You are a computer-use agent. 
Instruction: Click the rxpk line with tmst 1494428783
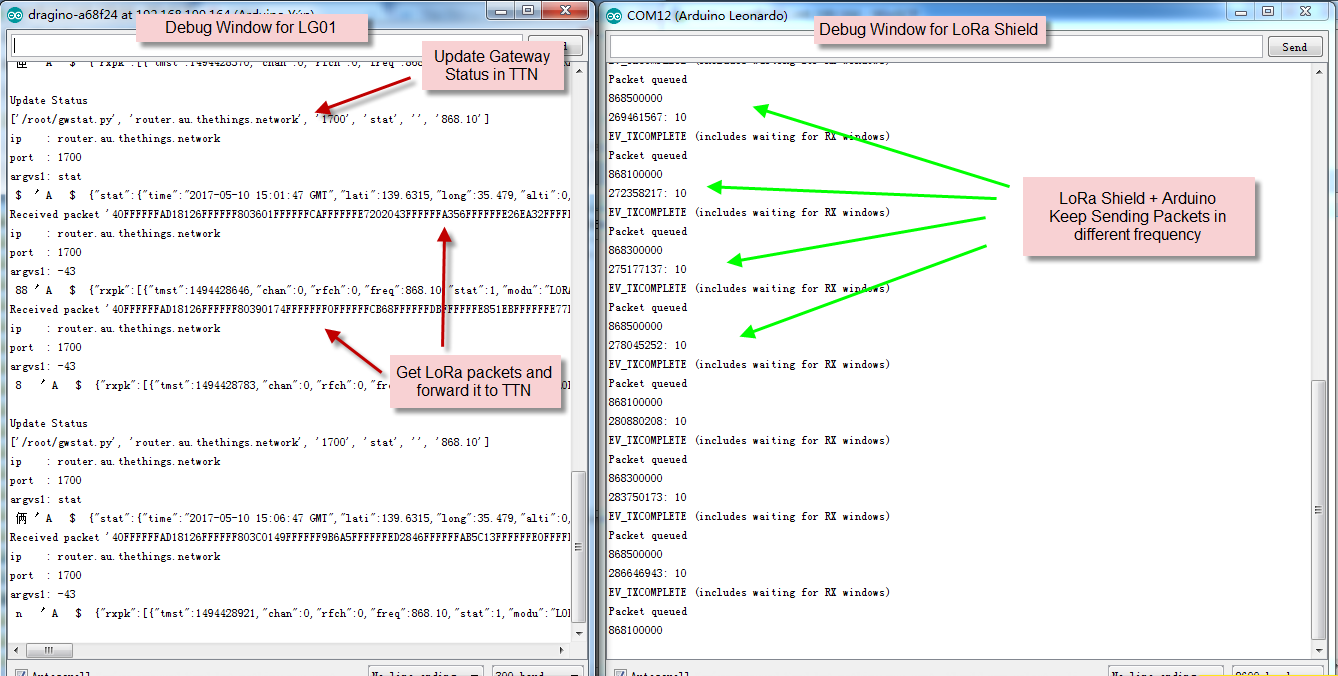pos(290,385)
